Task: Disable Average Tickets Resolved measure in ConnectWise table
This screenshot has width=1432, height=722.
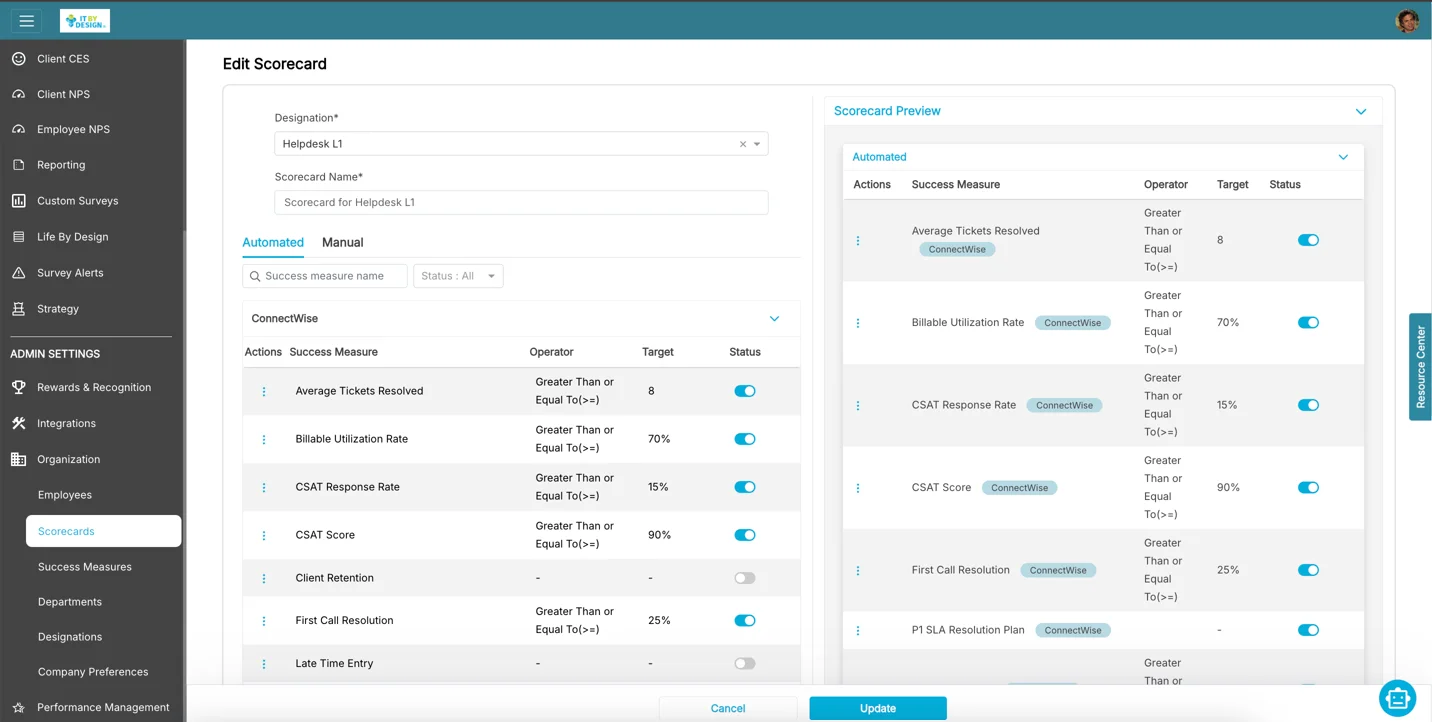Action: tap(745, 391)
